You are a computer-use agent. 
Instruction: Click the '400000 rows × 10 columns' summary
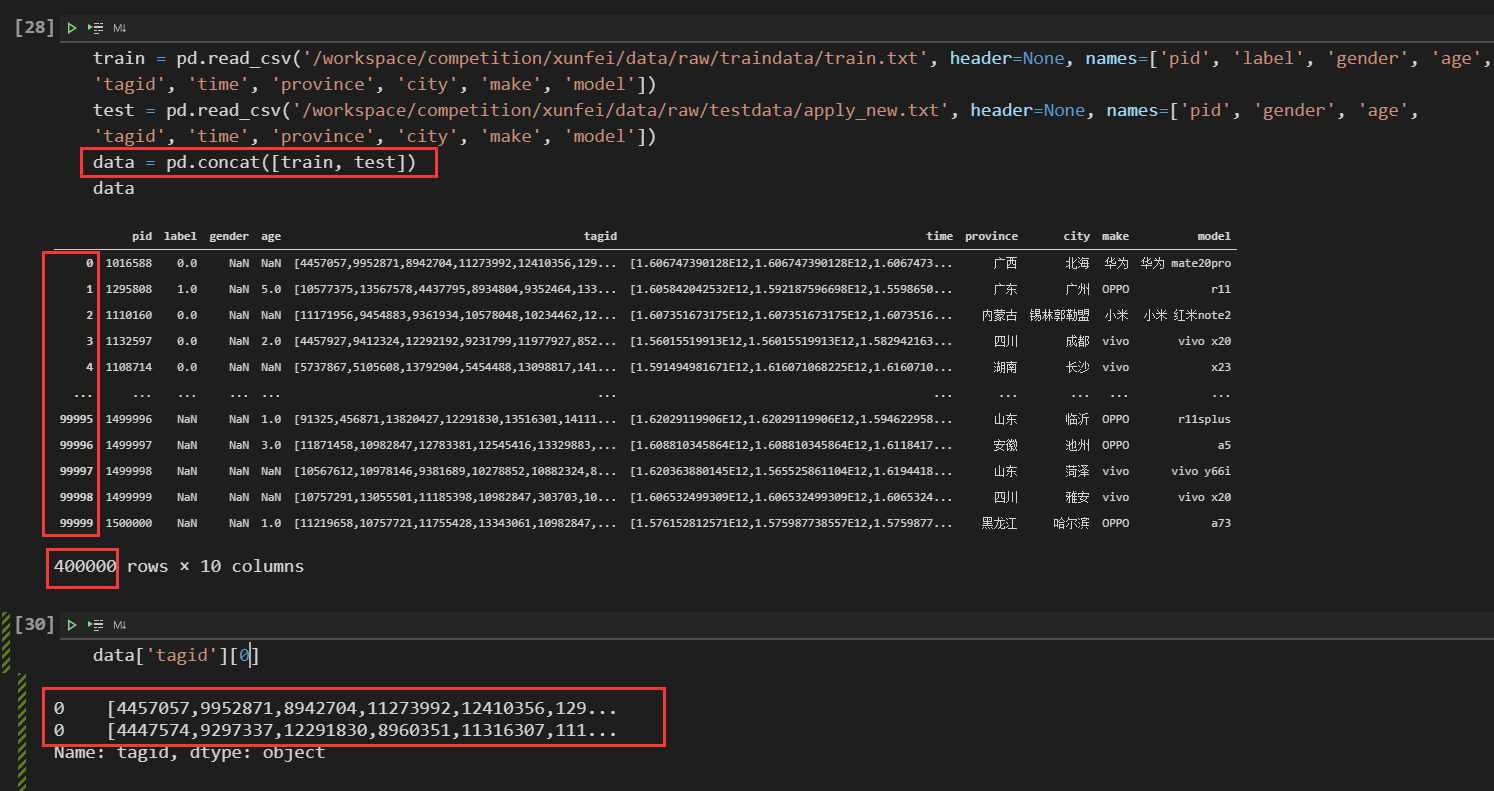click(179, 566)
